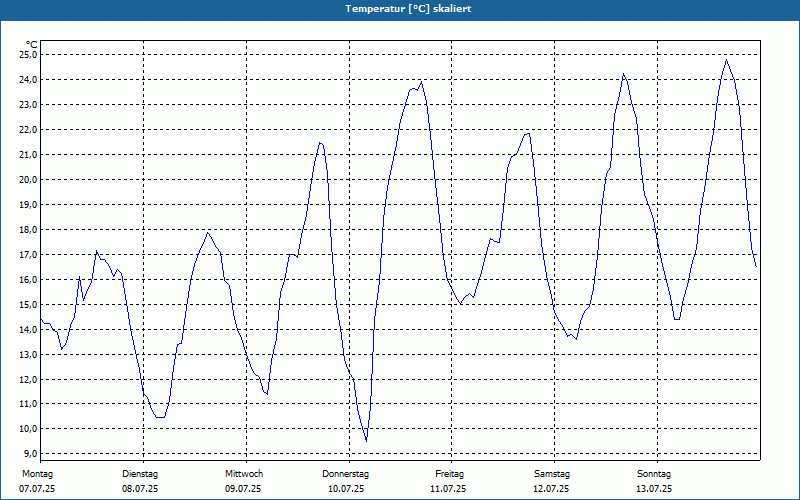Select the 24,0 y-axis value
Image resolution: width=800 pixels, height=500 pixels.
[28, 80]
